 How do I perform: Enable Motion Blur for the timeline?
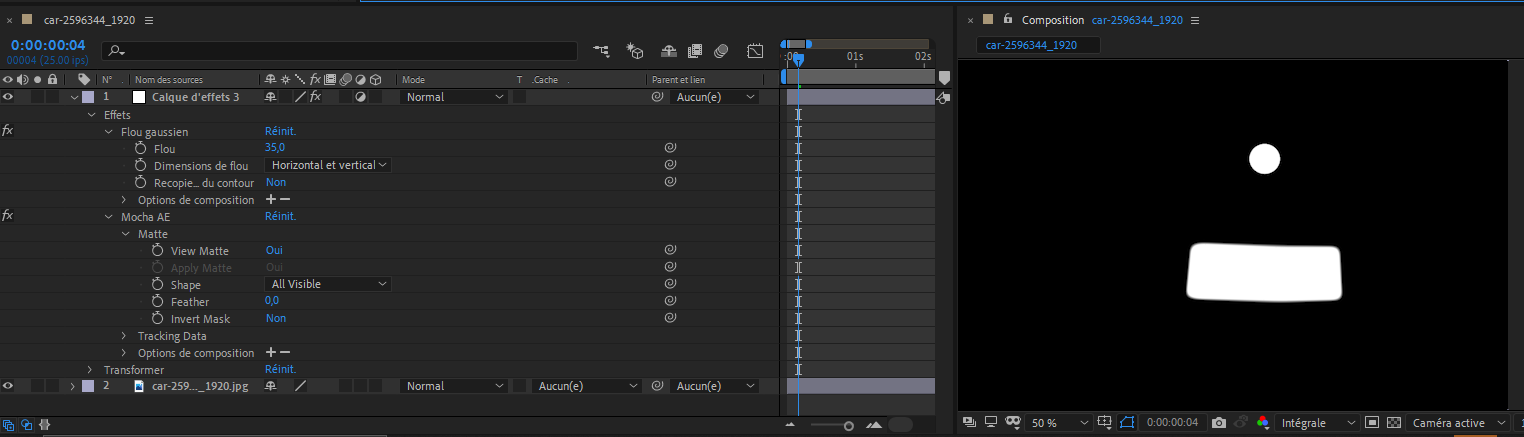[721, 50]
